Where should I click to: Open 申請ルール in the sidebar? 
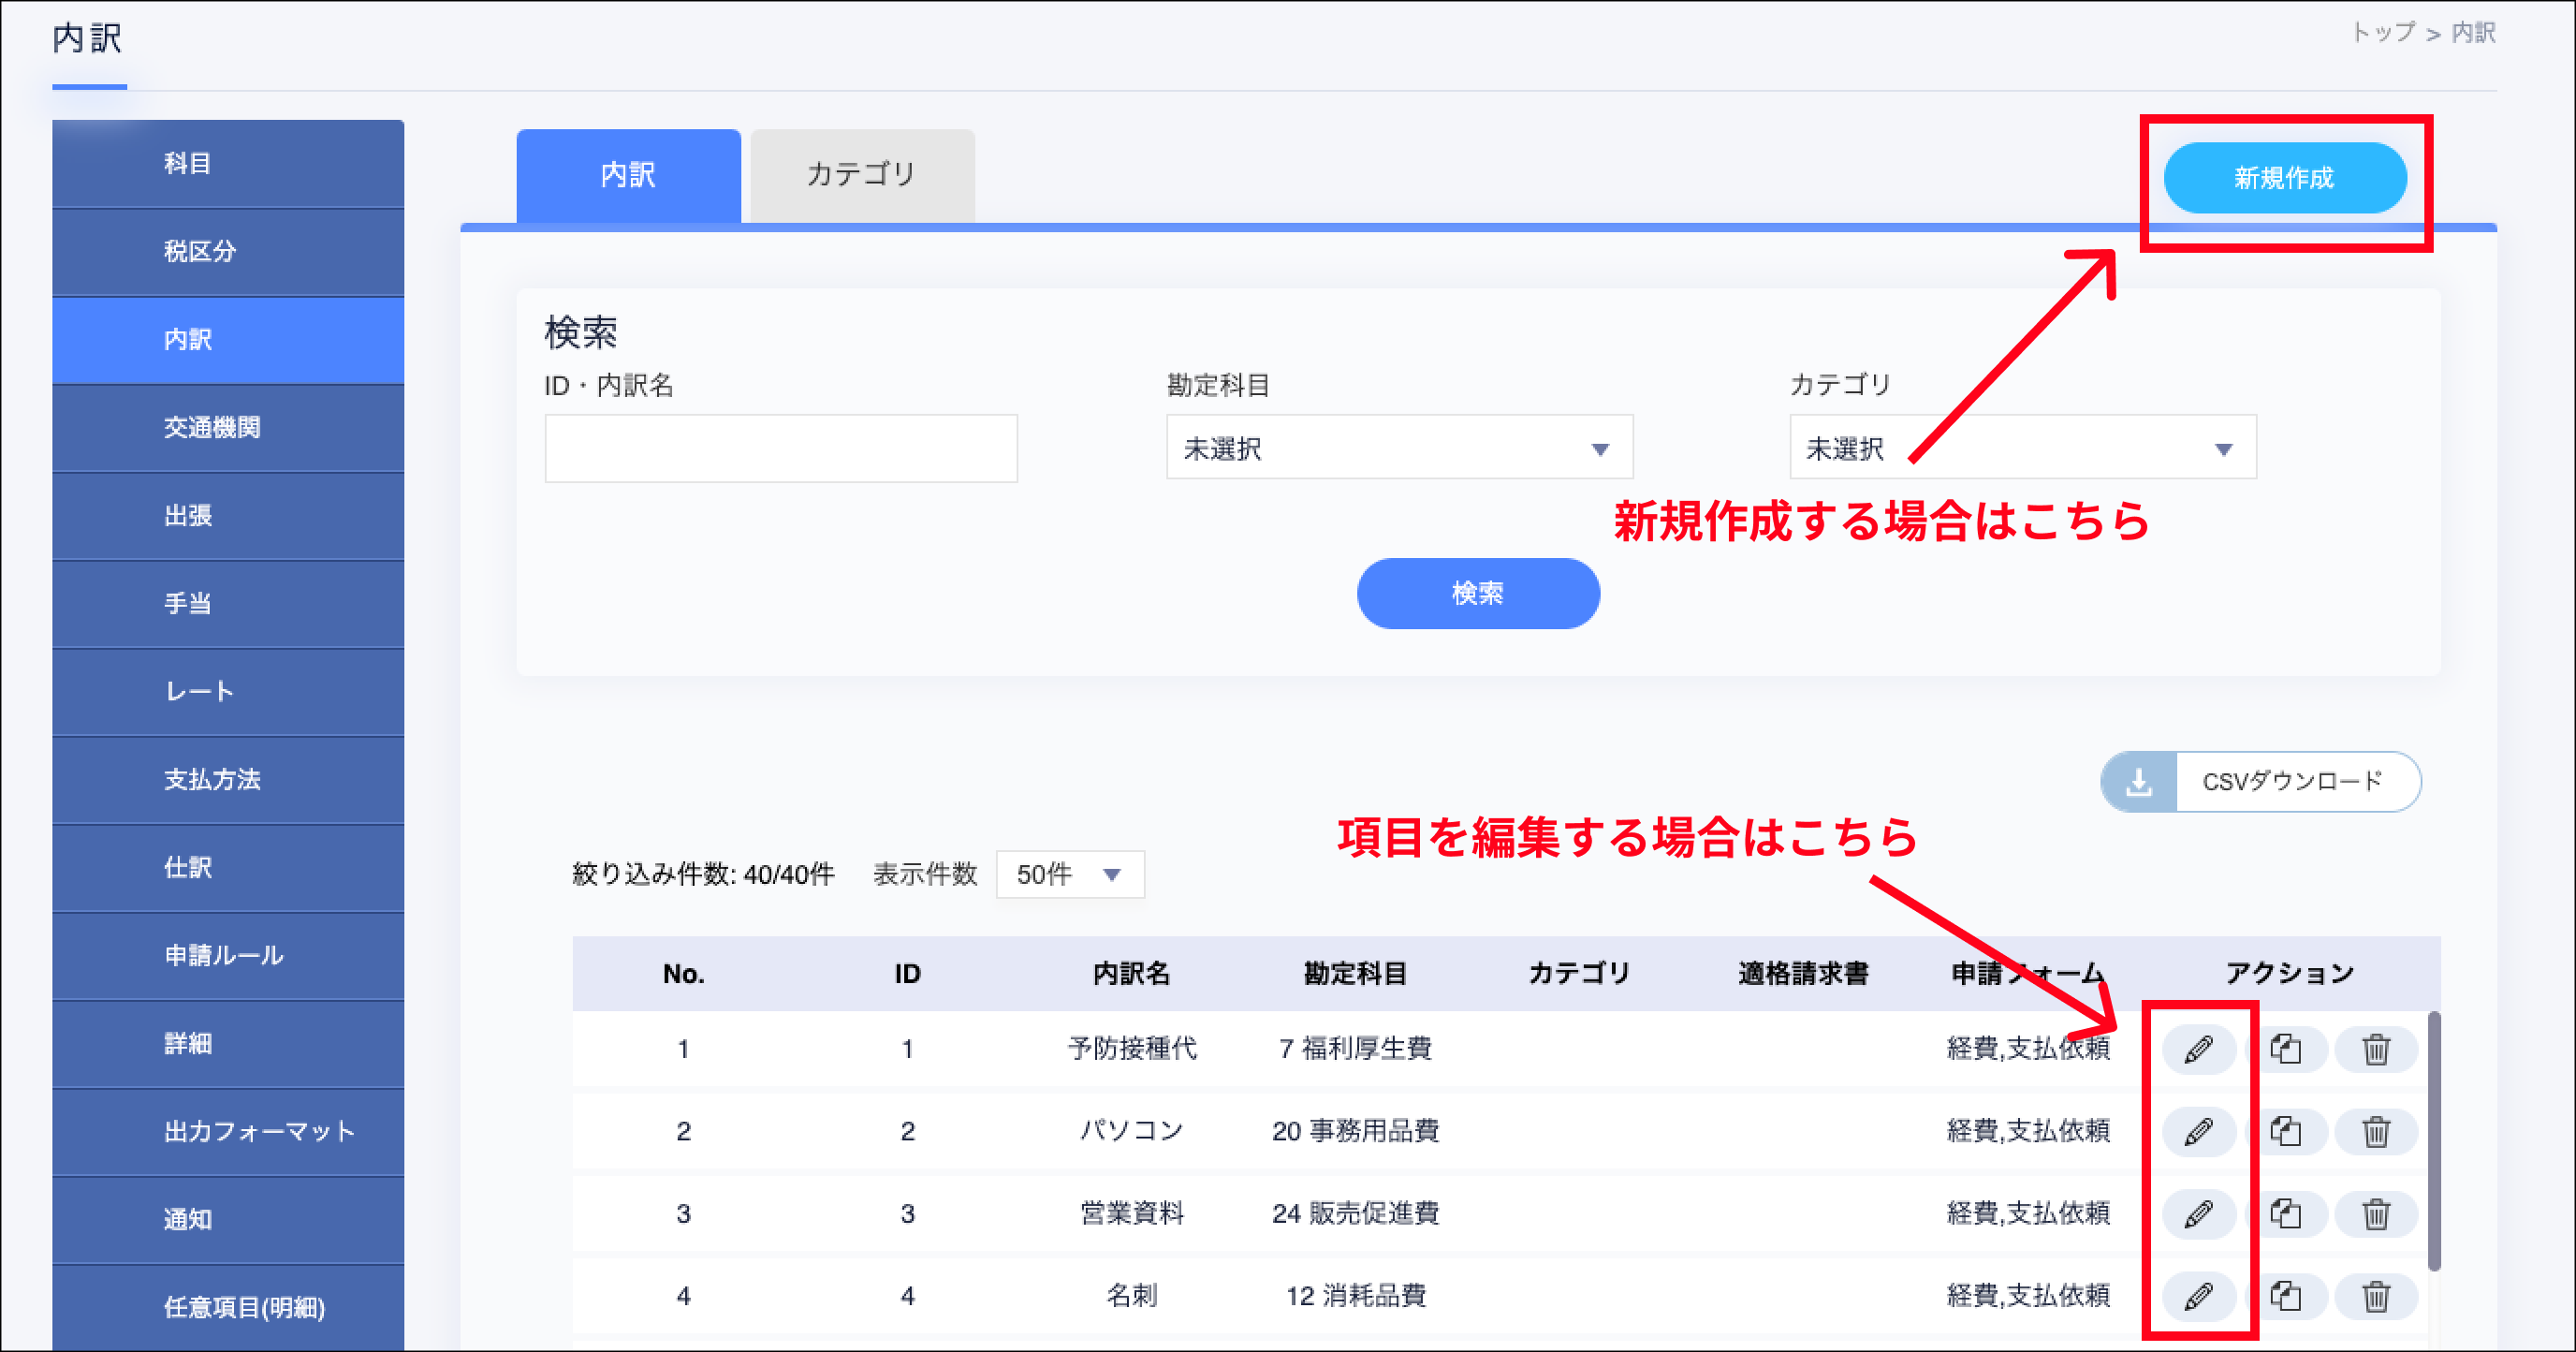[x=228, y=955]
